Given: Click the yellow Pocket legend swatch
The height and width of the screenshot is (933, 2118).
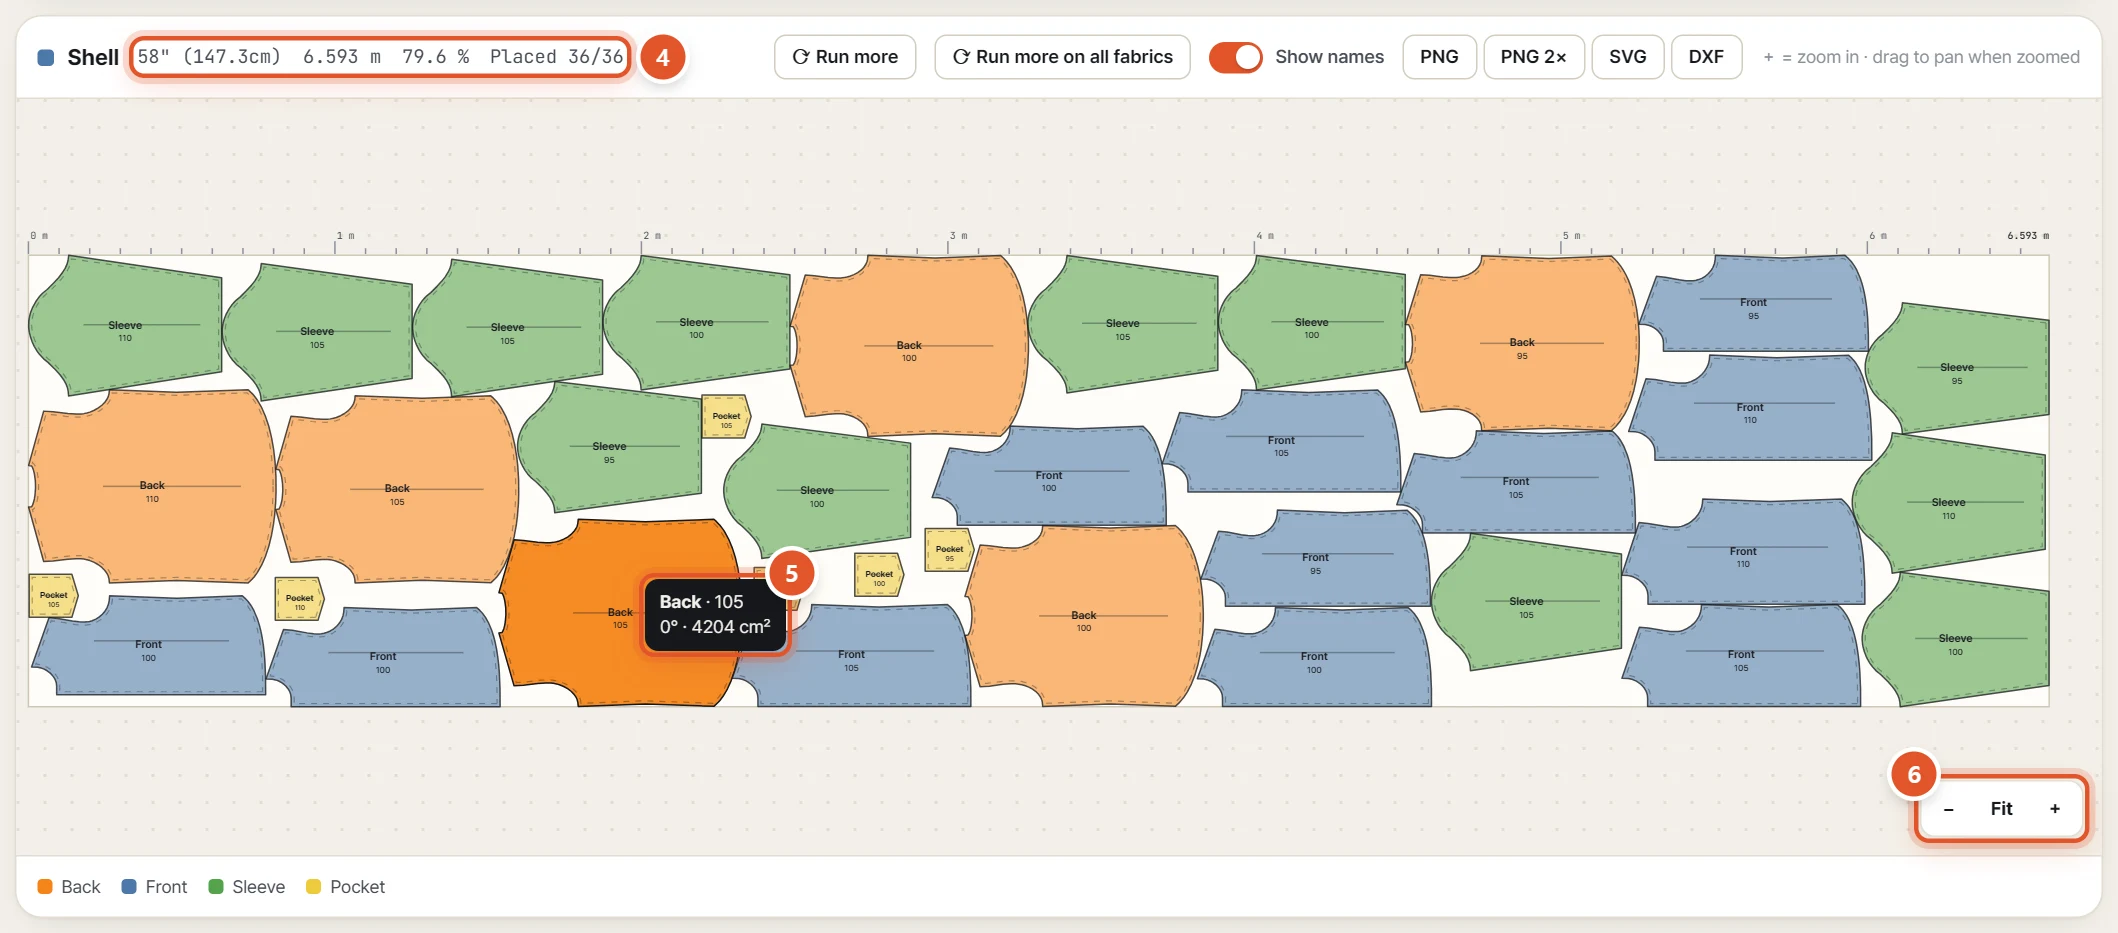Looking at the screenshot, I should (313, 887).
